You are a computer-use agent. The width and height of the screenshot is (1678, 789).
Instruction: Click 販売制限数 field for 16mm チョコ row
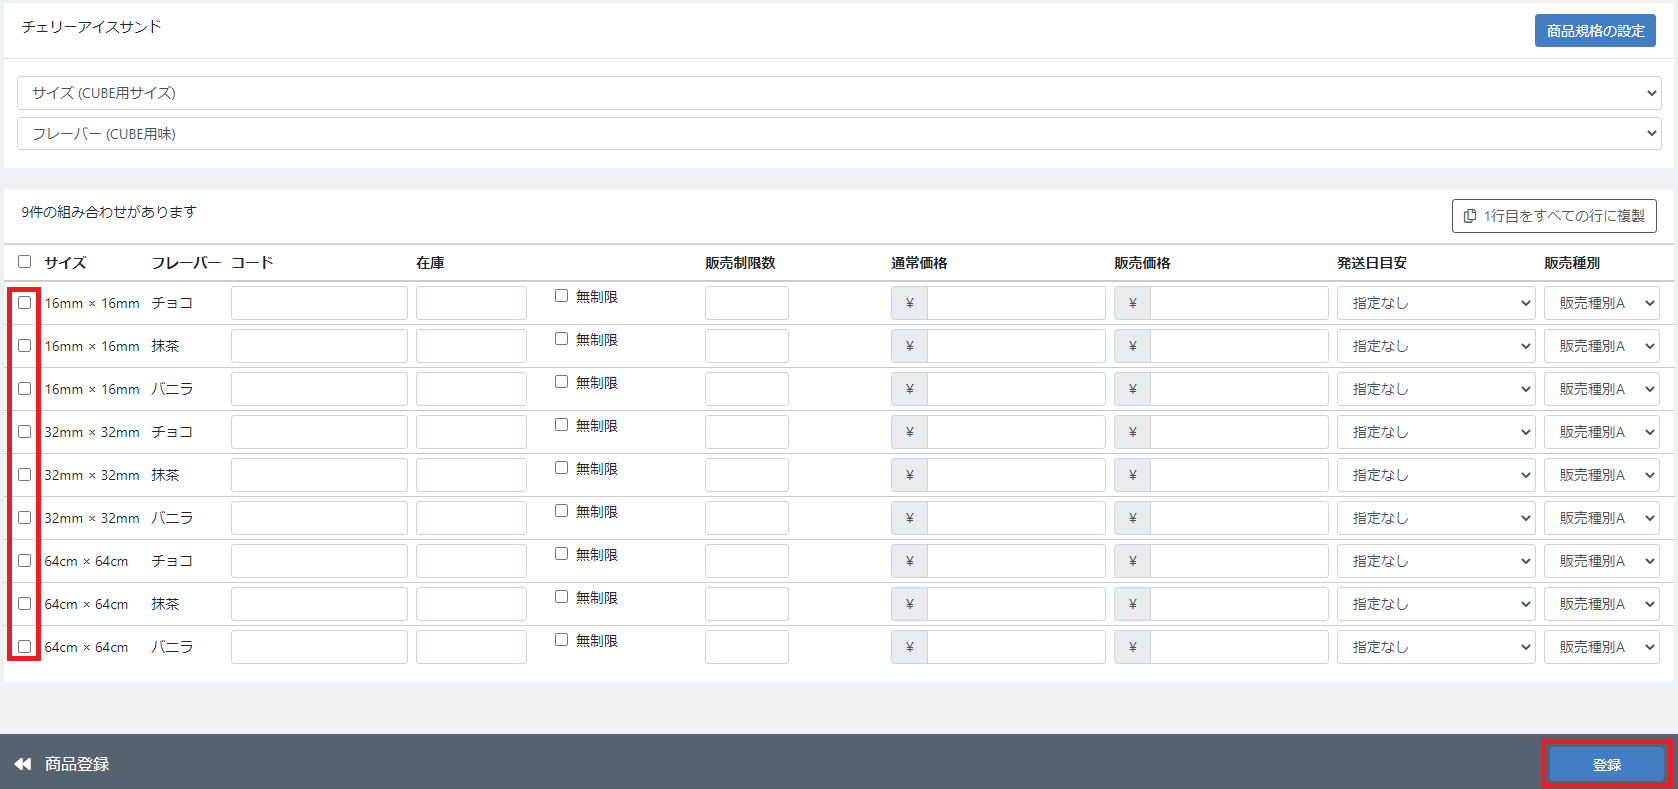click(x=747, y=303)
